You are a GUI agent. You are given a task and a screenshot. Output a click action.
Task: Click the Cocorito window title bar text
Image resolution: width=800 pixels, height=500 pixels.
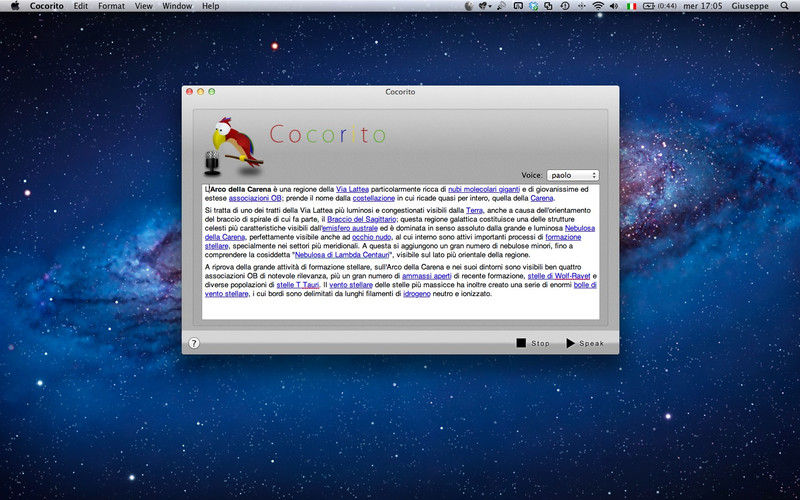(x=401, y=92)
